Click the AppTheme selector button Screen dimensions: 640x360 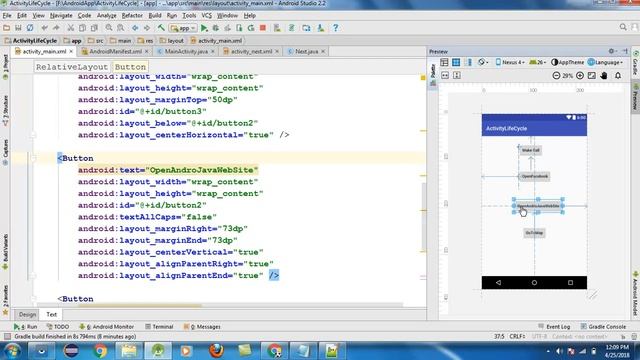click(x=568, y=62)
